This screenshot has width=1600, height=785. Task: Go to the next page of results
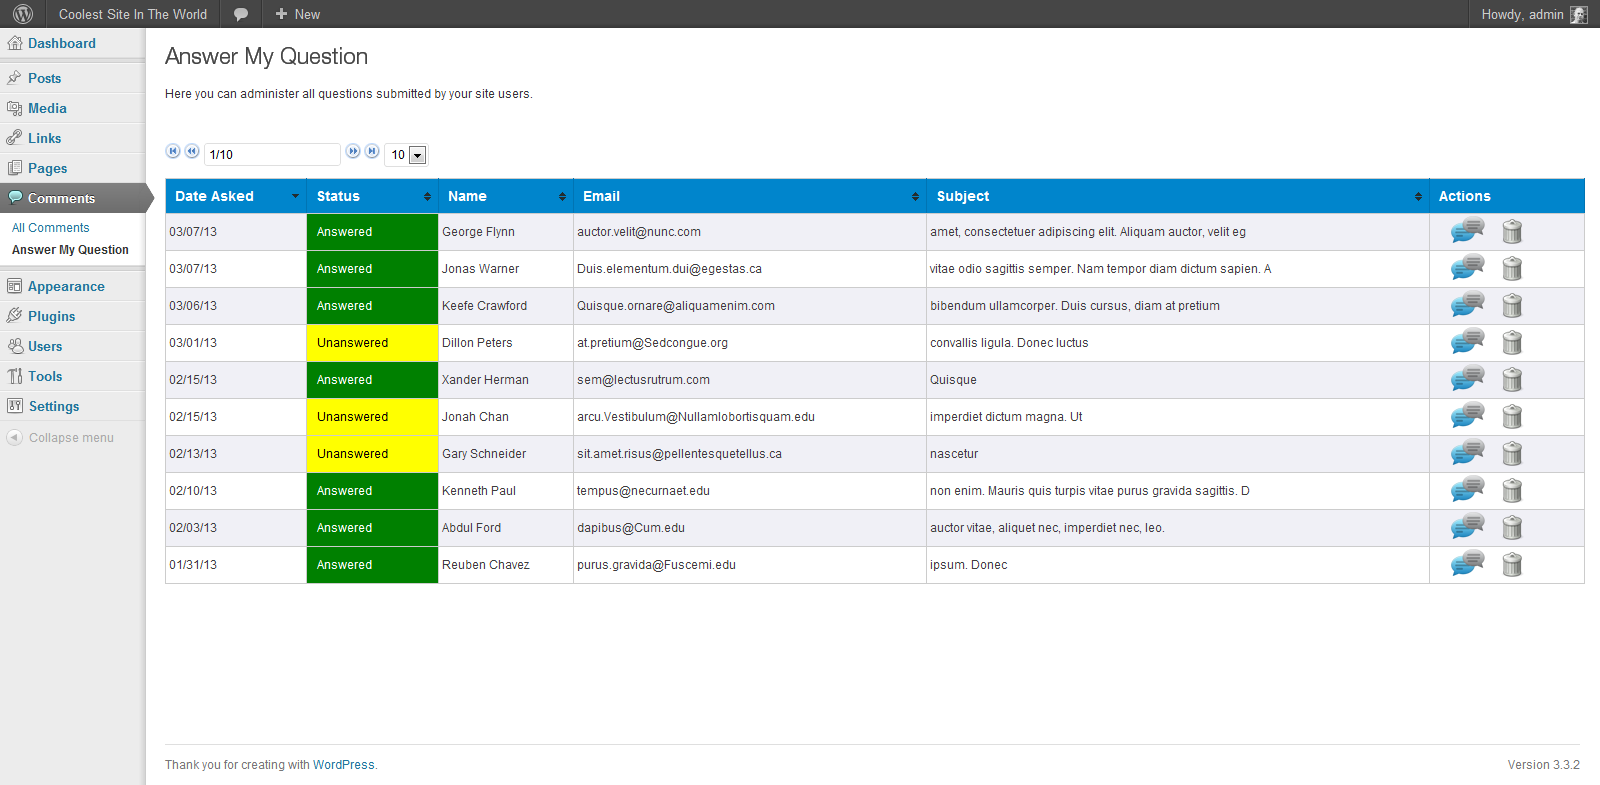(x=353, y=151)
